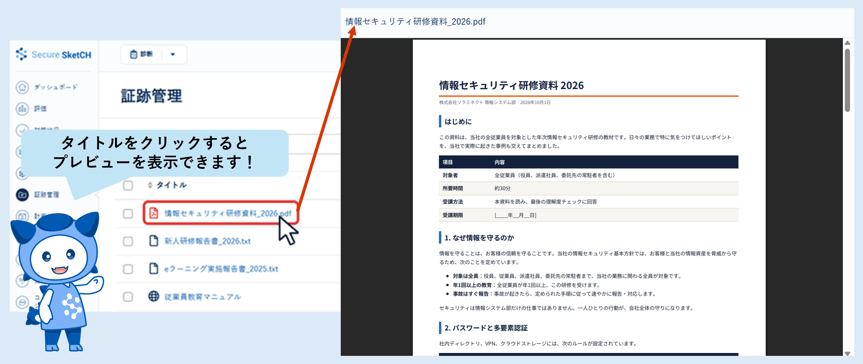Open the dropdown arrow beside 診断
This screenshot has width=863, height=364.
(173, 55)
